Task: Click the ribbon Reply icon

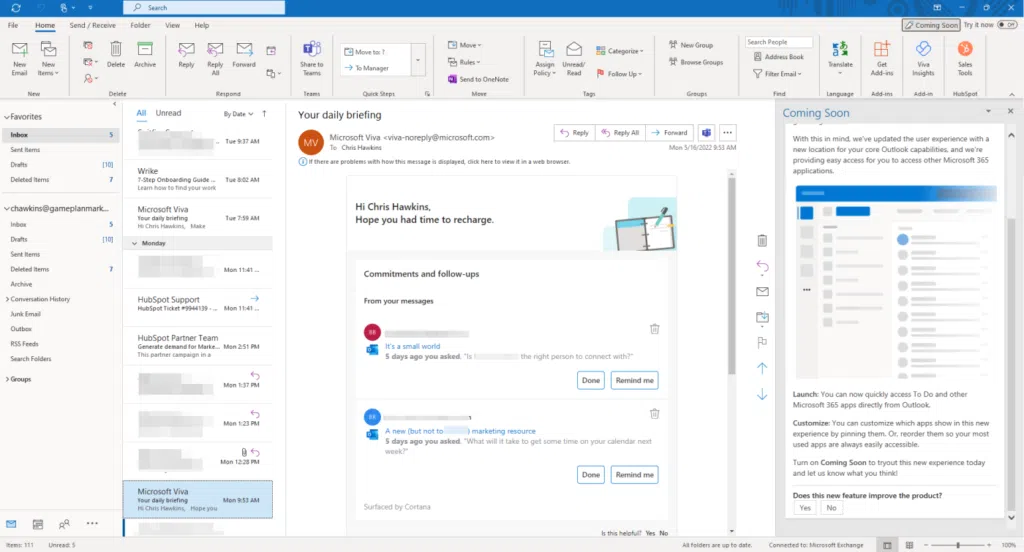Action: coord(186,55)
